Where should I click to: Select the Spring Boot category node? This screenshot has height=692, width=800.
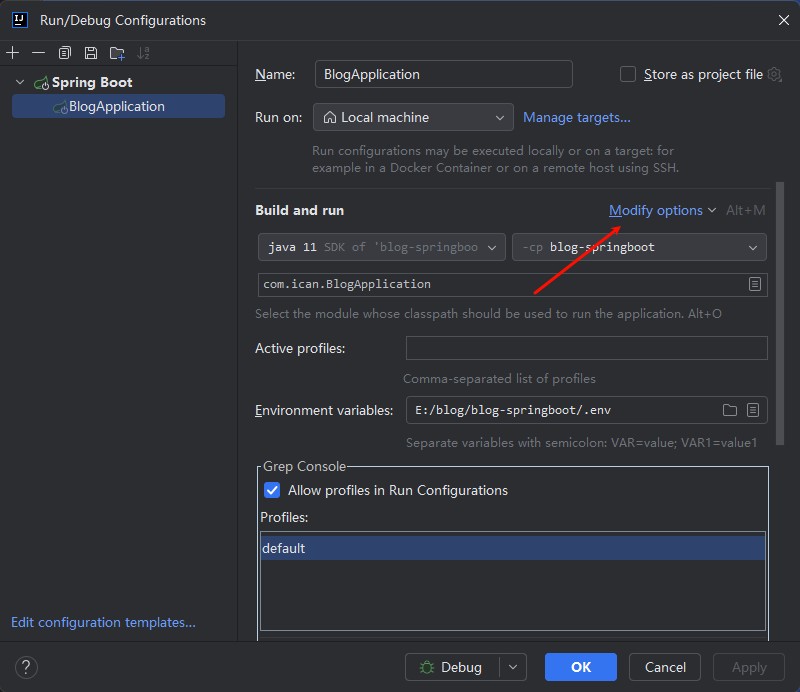(92, 82)
